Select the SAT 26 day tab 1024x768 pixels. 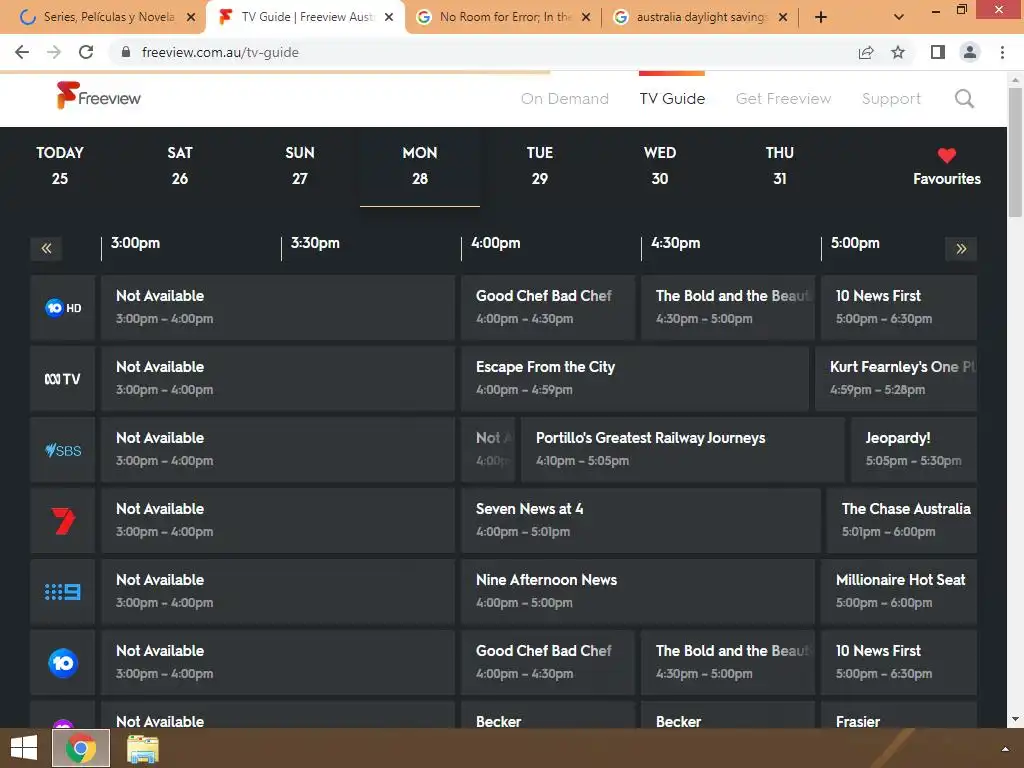180,166
